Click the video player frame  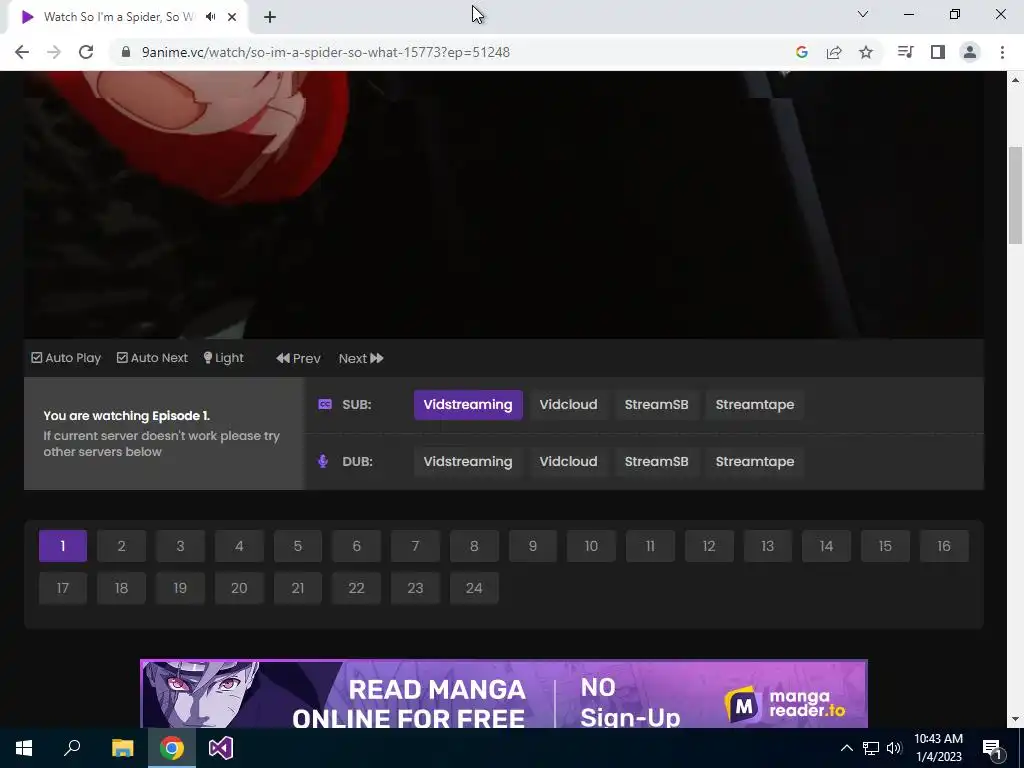(504, 205)
